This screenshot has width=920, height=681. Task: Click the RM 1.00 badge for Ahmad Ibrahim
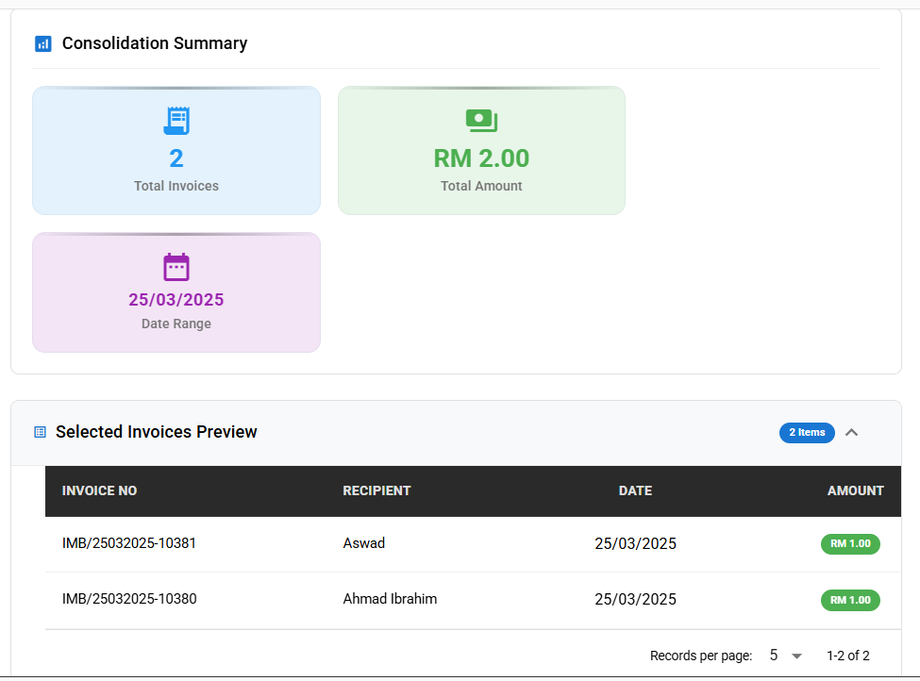[850, 600]
